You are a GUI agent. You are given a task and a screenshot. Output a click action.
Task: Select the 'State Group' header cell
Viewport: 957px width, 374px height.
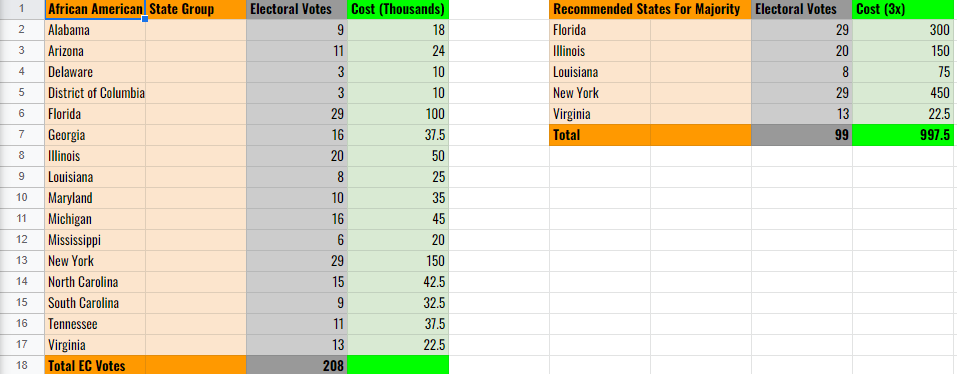[196, 9]
